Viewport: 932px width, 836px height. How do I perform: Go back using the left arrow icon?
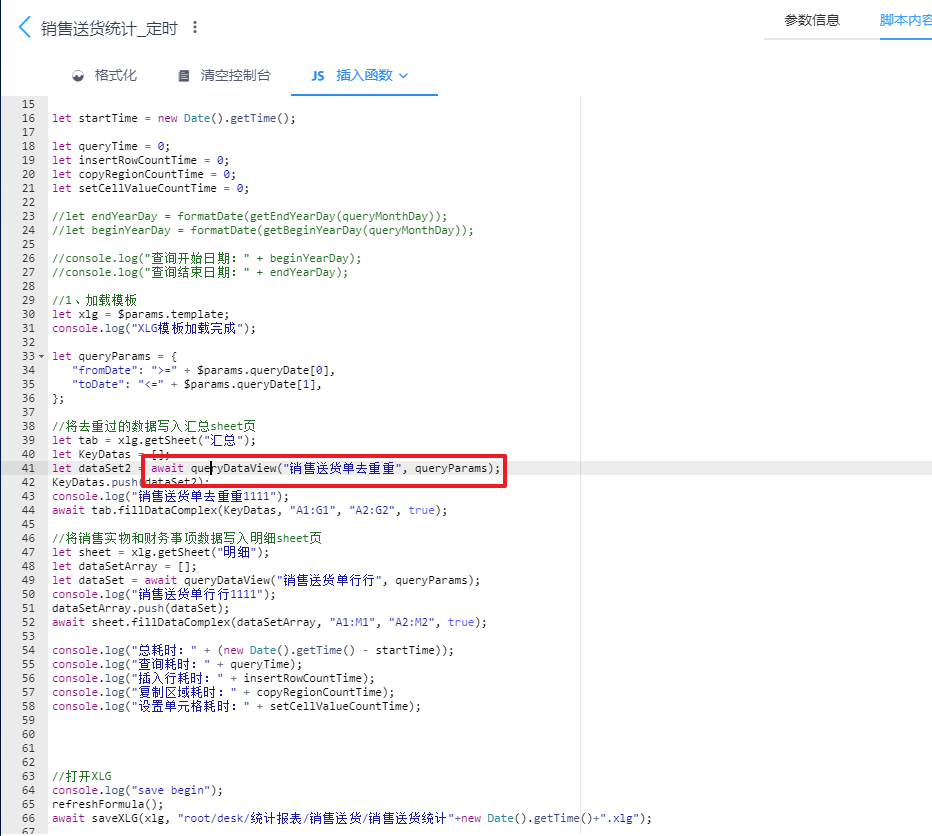click(x=24, y=27)
